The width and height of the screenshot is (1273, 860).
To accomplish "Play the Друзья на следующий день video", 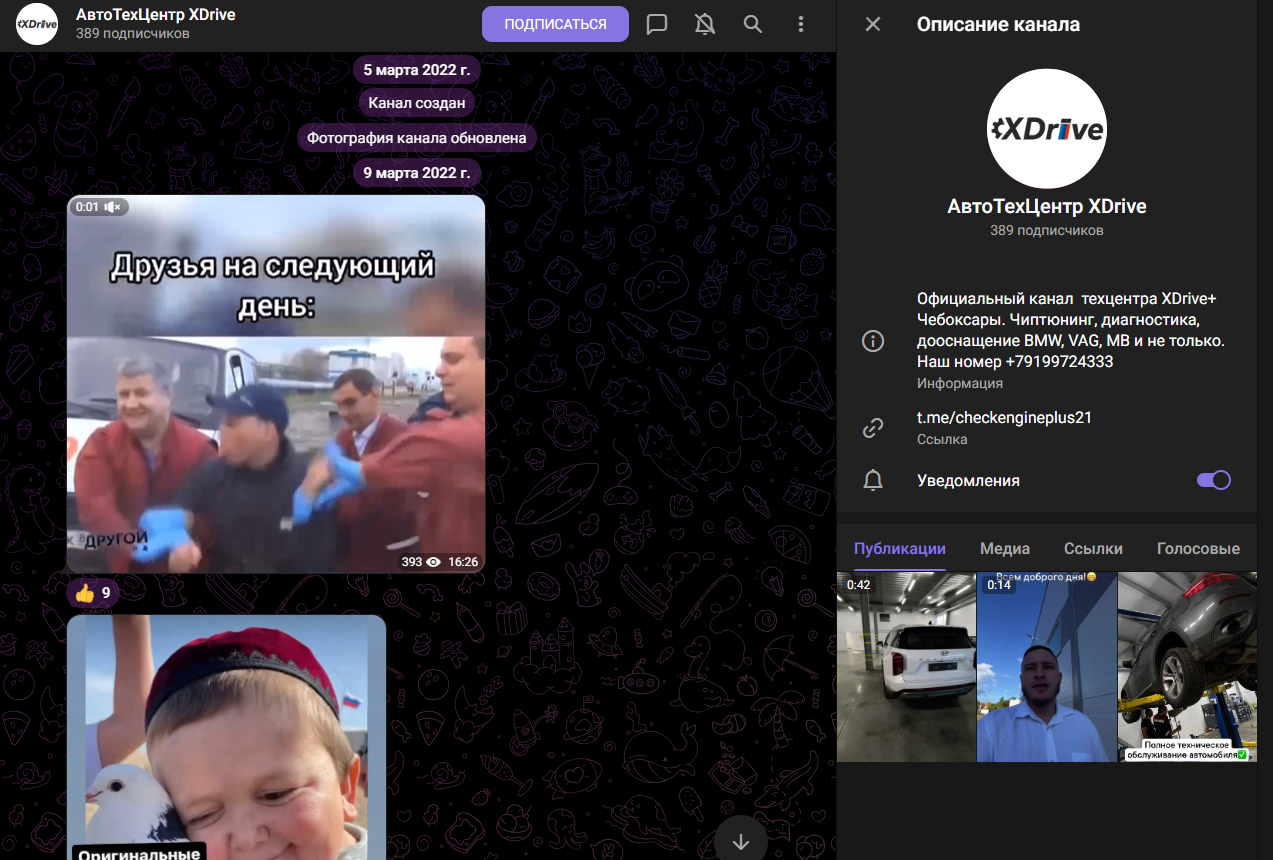I will (x=276, y=384).
